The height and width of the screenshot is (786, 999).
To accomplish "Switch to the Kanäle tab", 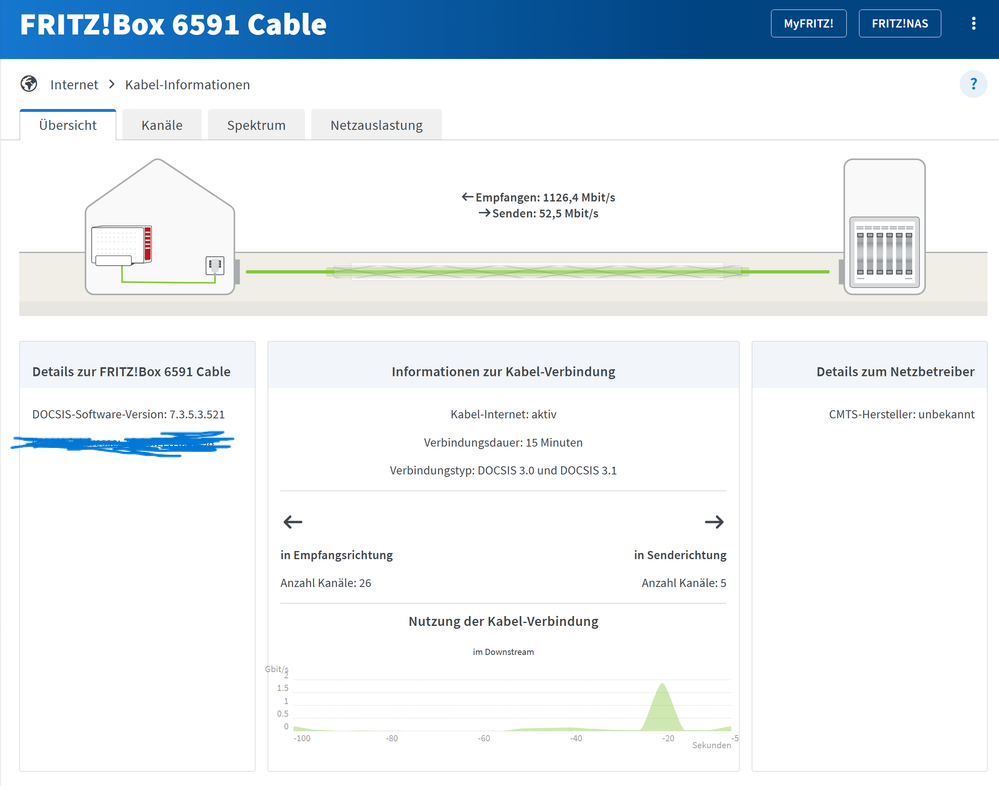I will (162, 125).
